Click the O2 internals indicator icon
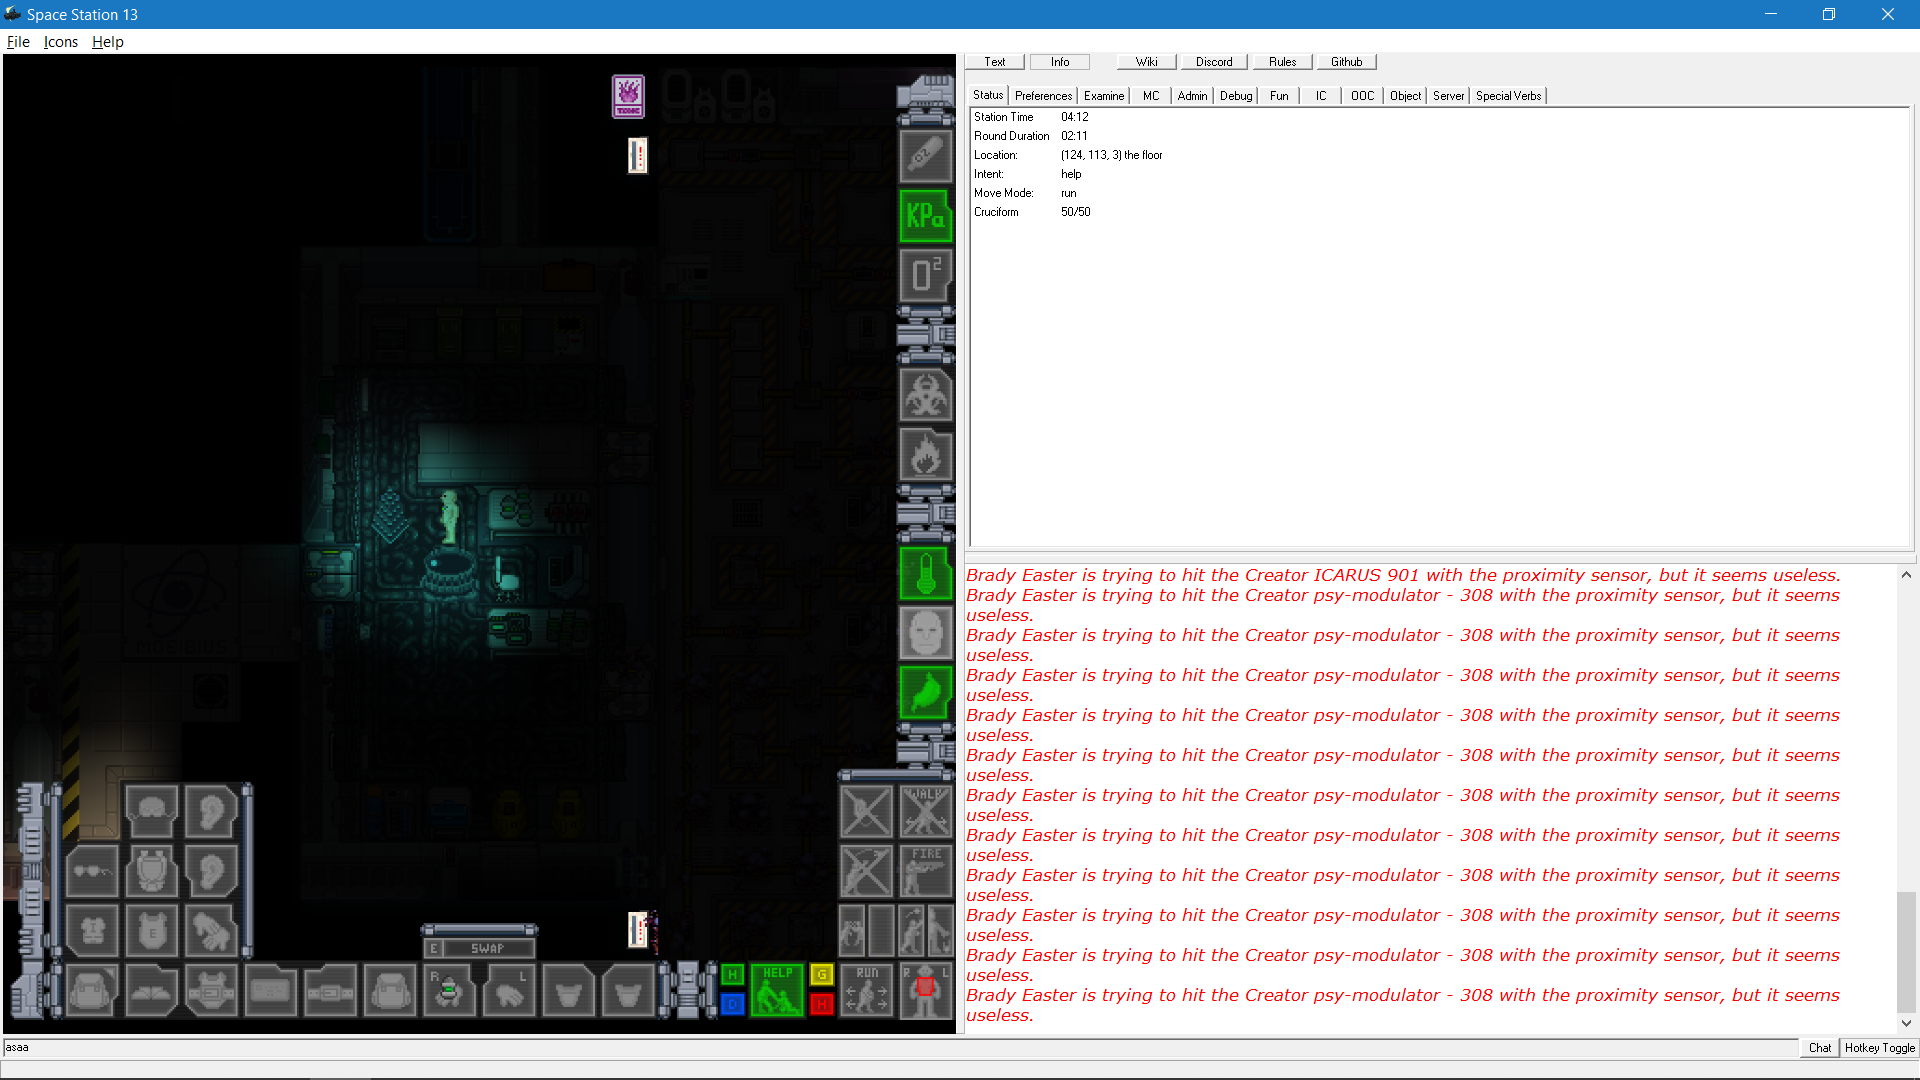 [925, 276]
